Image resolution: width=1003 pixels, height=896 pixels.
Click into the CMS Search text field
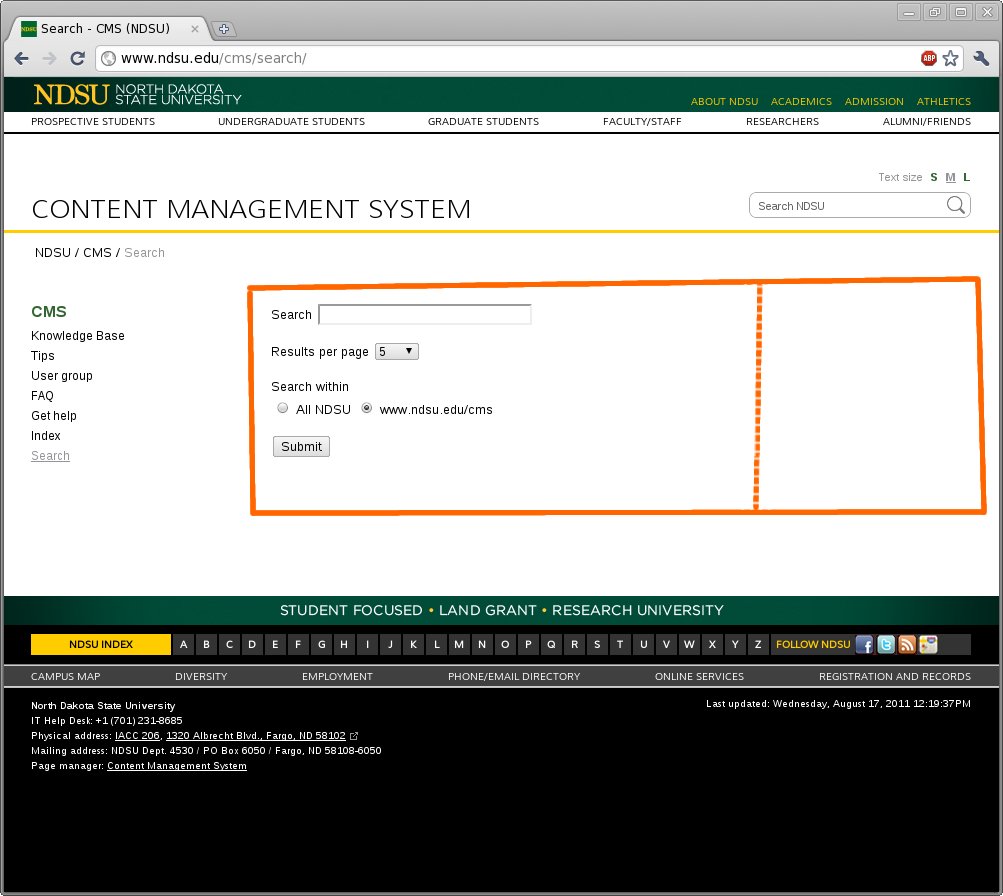point(424,315)
